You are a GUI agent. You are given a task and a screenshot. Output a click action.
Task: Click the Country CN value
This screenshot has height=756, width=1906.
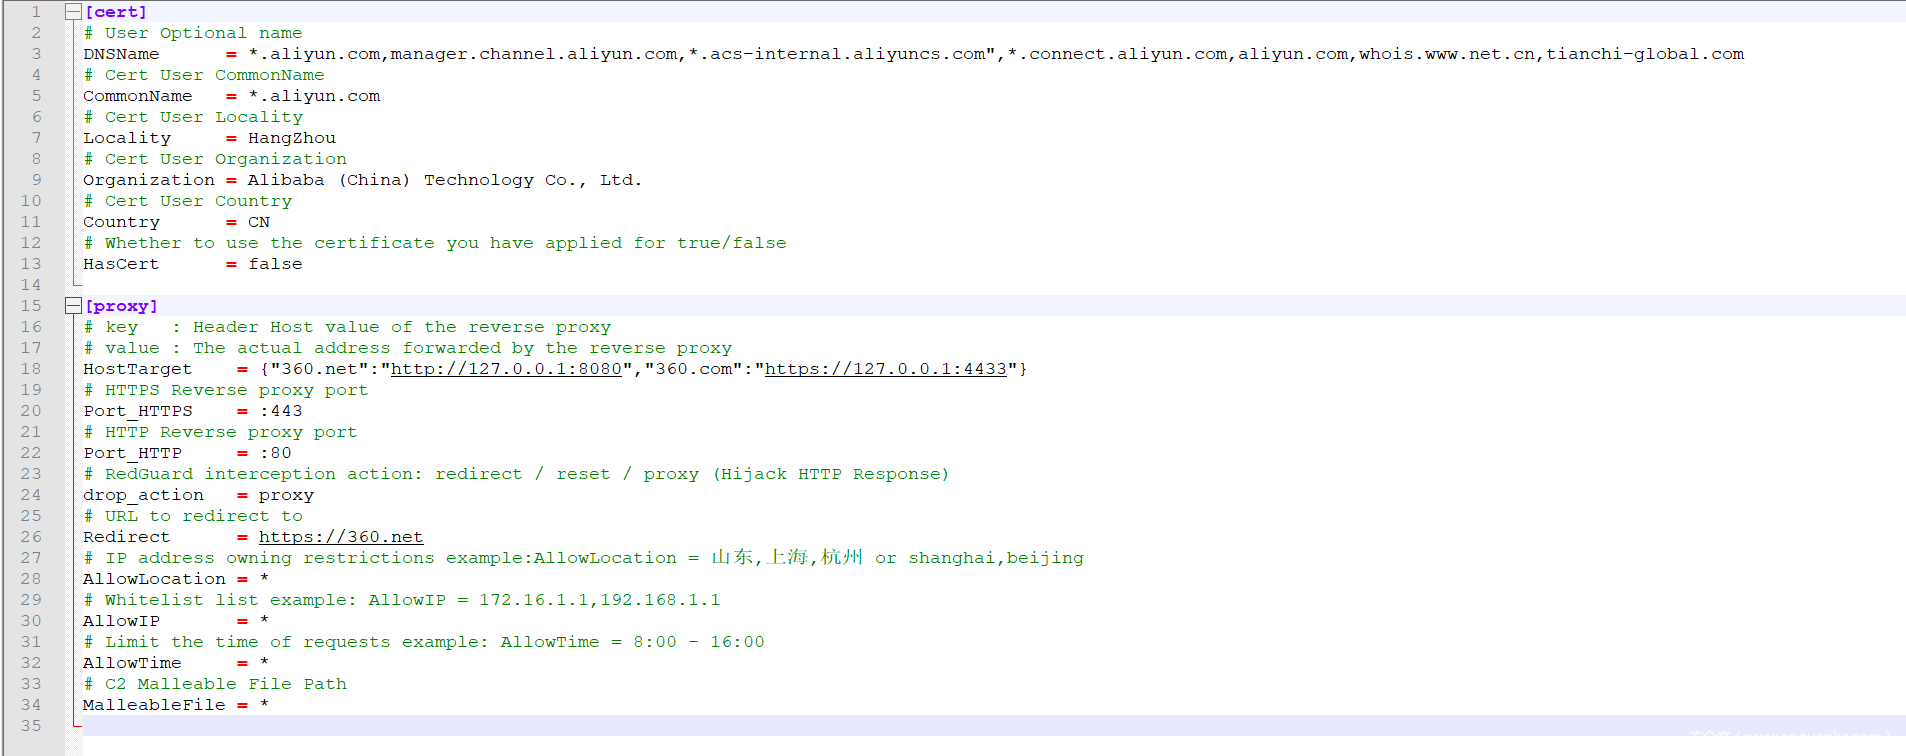[259, 222]
